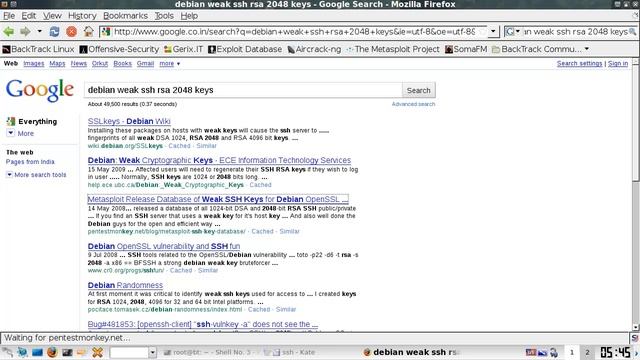Open the terminal launcher icon in the taskbar
The height and width of the screenshot is (360, 640).
click(x=67, y=352)
